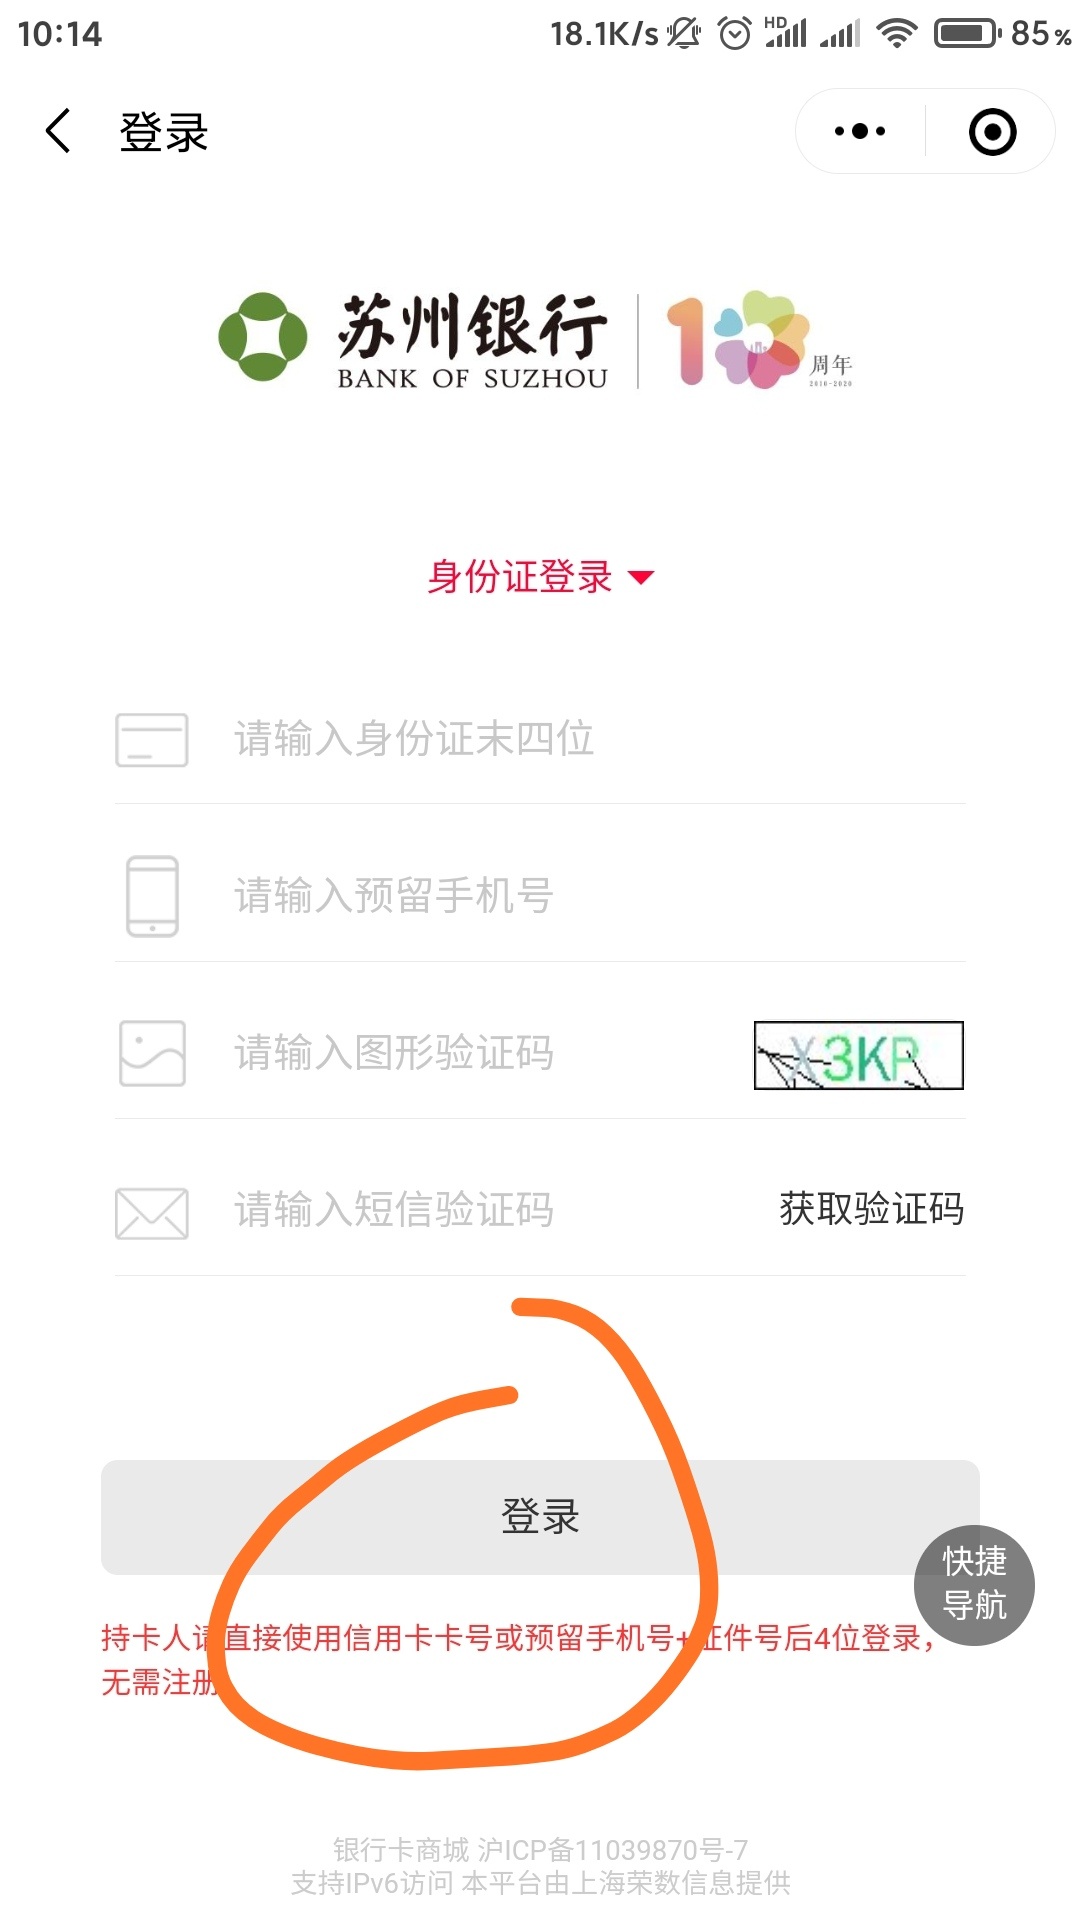The image size is (1080, 1920).
Task: Tap the mini program close target icon
Action: (992, 132)
